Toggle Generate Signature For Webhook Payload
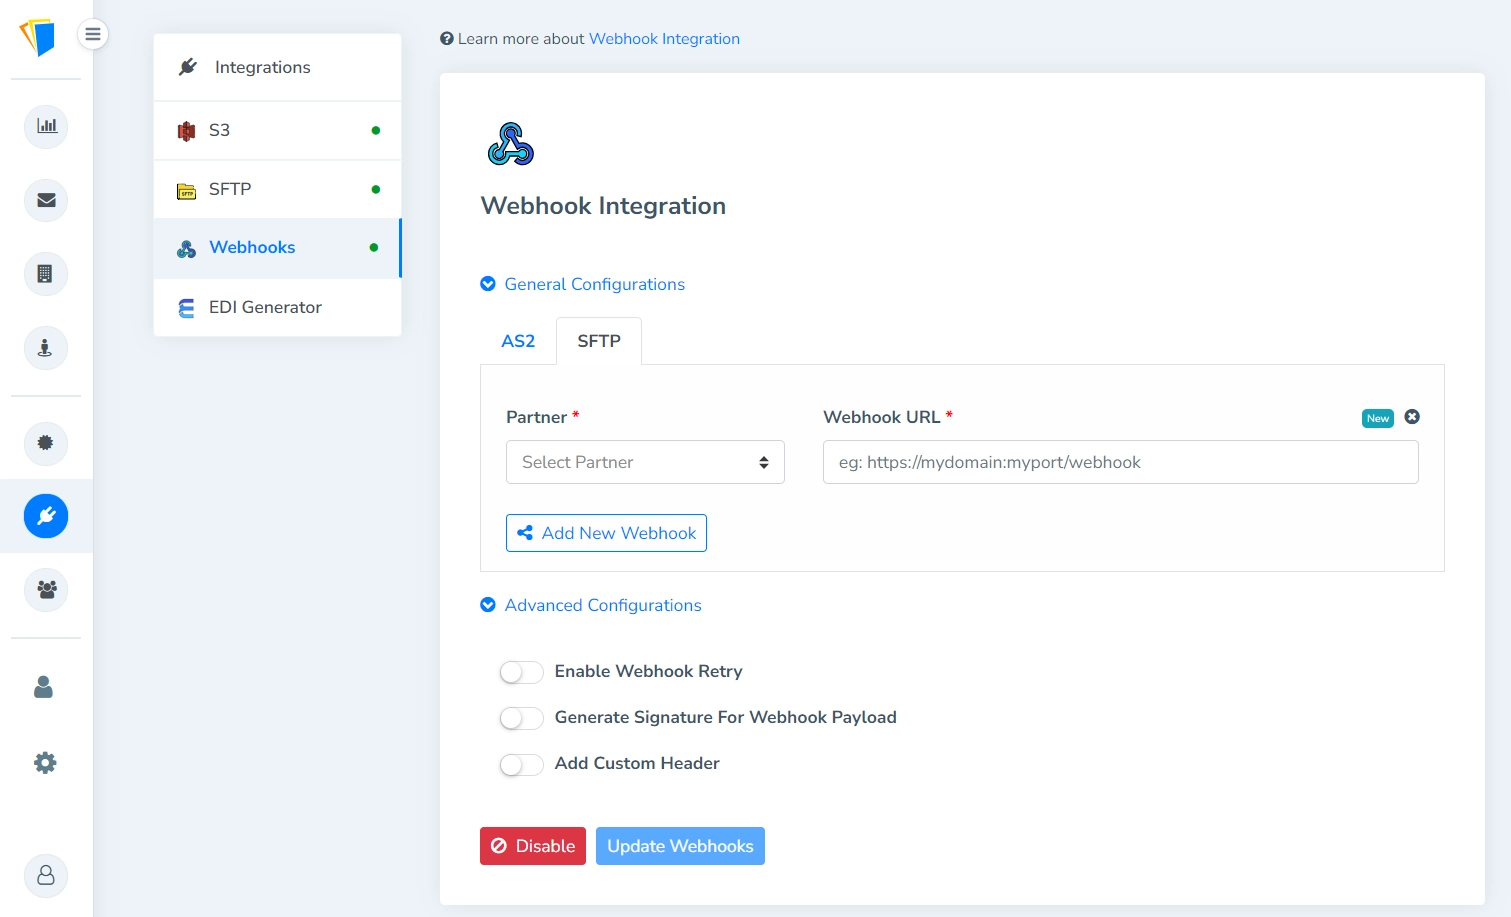Image resolution: width=1511 pixels, height=917 pixels. coord(521,718)
